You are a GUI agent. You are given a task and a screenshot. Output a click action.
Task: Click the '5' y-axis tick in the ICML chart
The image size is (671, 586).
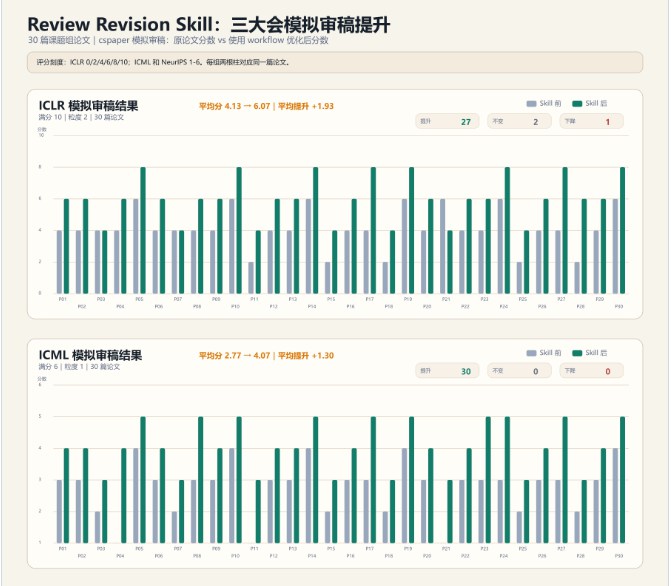[x=40, y=416]
